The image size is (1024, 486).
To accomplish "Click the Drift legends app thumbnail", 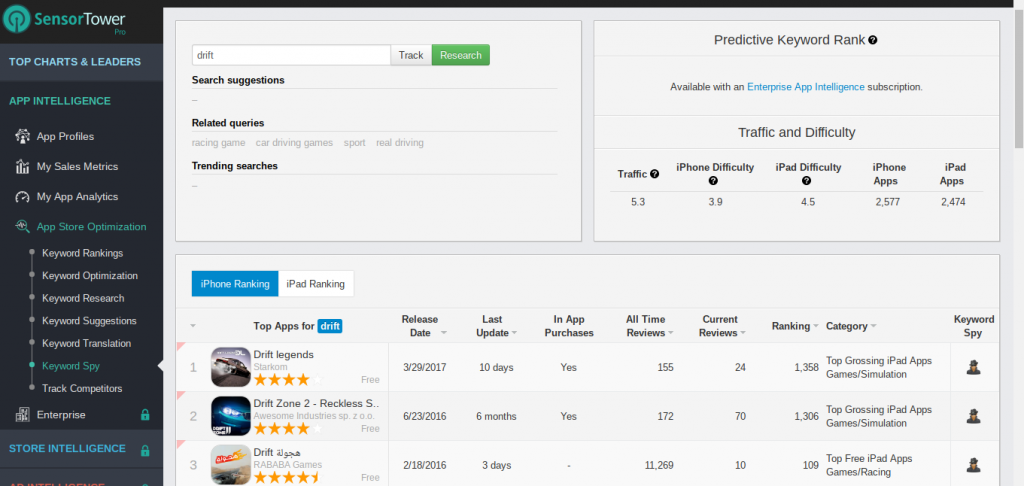I will tap(231, 367).
